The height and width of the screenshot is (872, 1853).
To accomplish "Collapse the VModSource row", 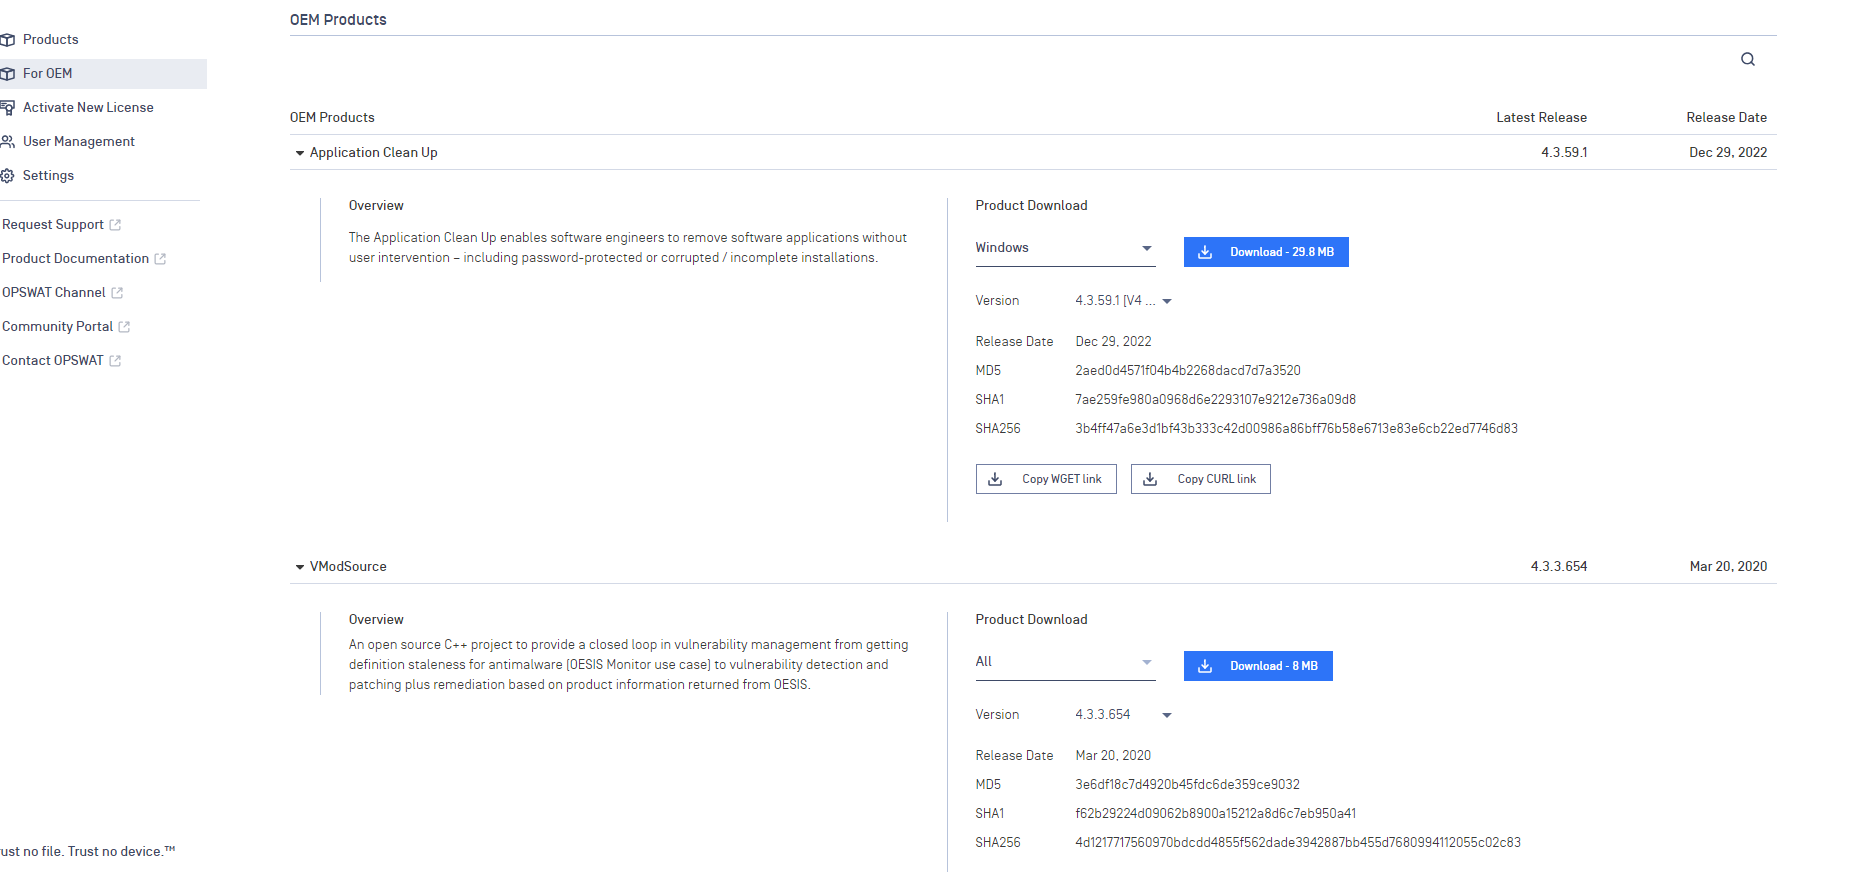I will pyautogui.click(x=299, y=567).
